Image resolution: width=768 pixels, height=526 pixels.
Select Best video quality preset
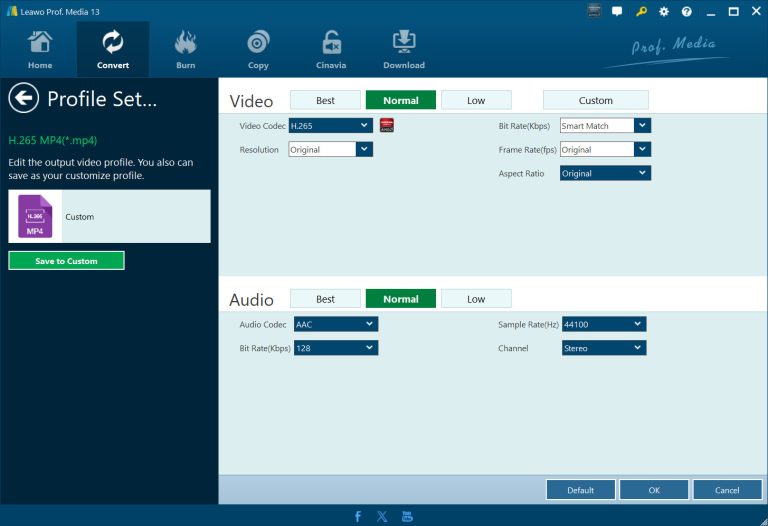pyautogui.click(x=325, y=100)
